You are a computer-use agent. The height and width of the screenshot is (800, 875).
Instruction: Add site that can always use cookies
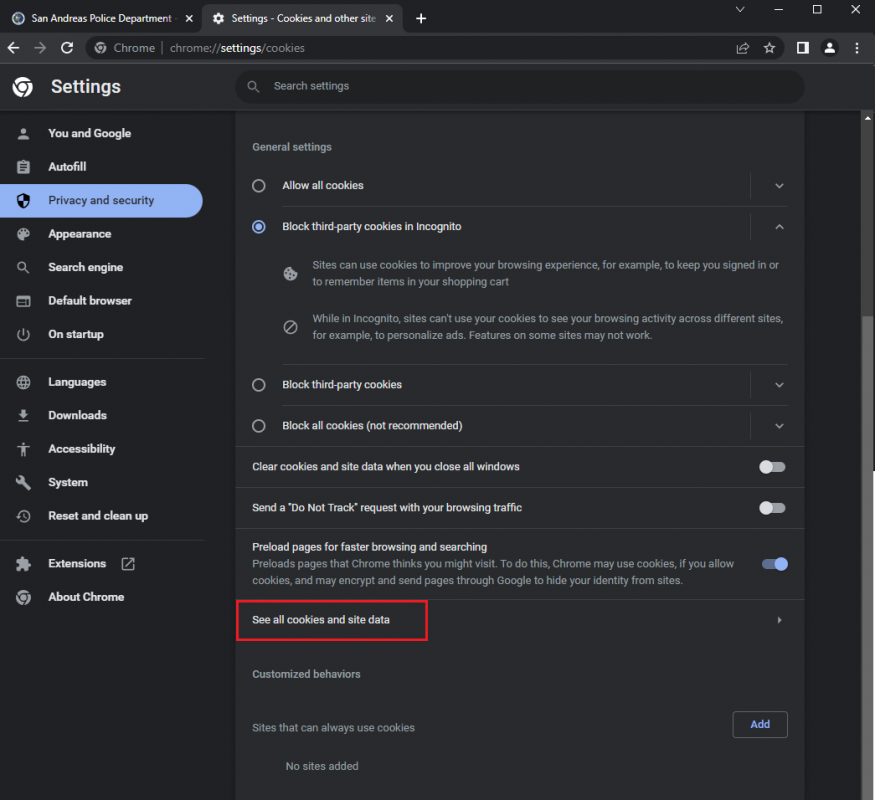tap(760, 725)
